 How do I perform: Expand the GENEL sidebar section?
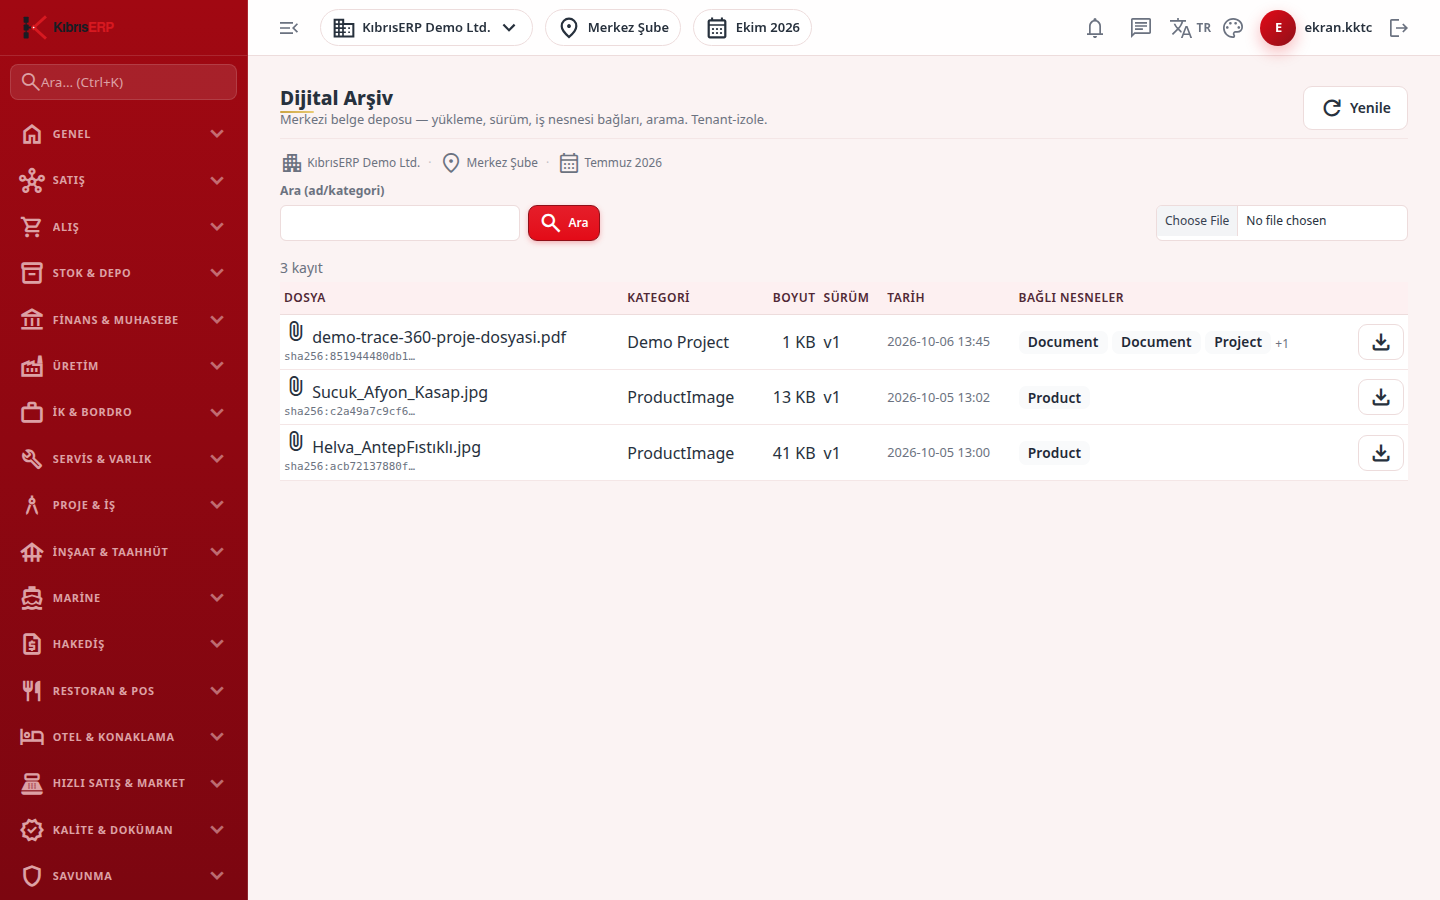click(124, 134)
